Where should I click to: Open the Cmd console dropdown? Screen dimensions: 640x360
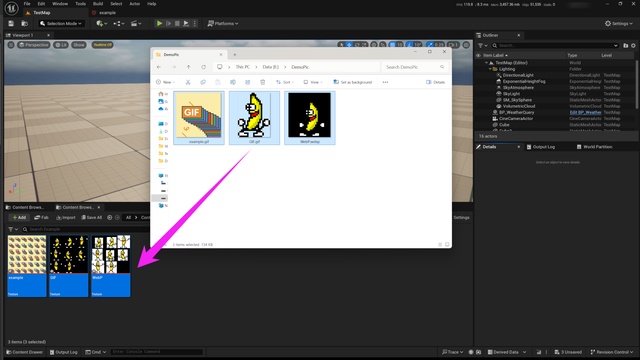point(96,352)
